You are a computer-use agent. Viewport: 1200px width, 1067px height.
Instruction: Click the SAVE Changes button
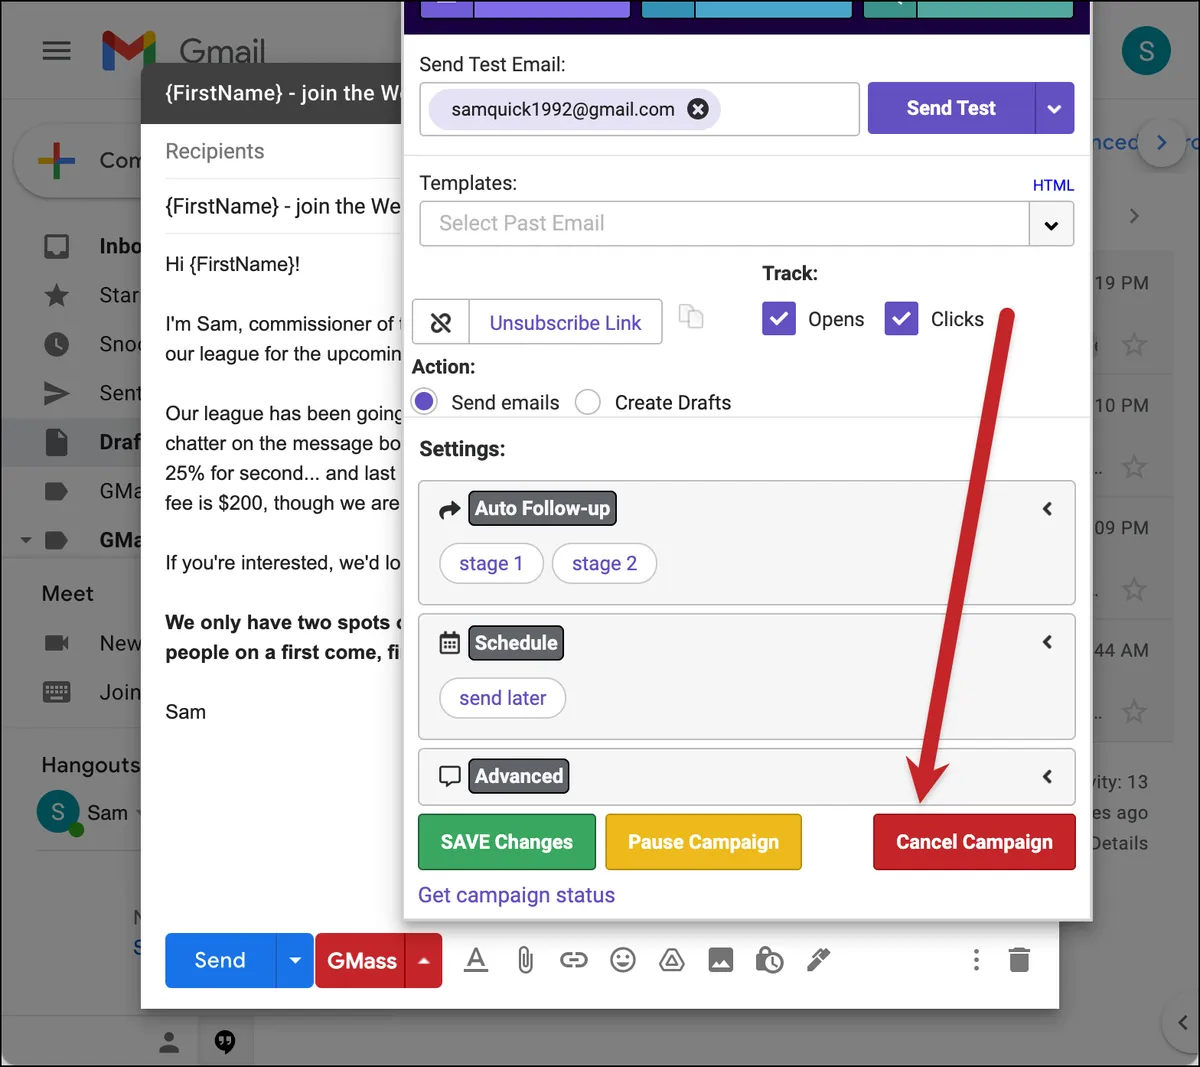pos(507,842)
